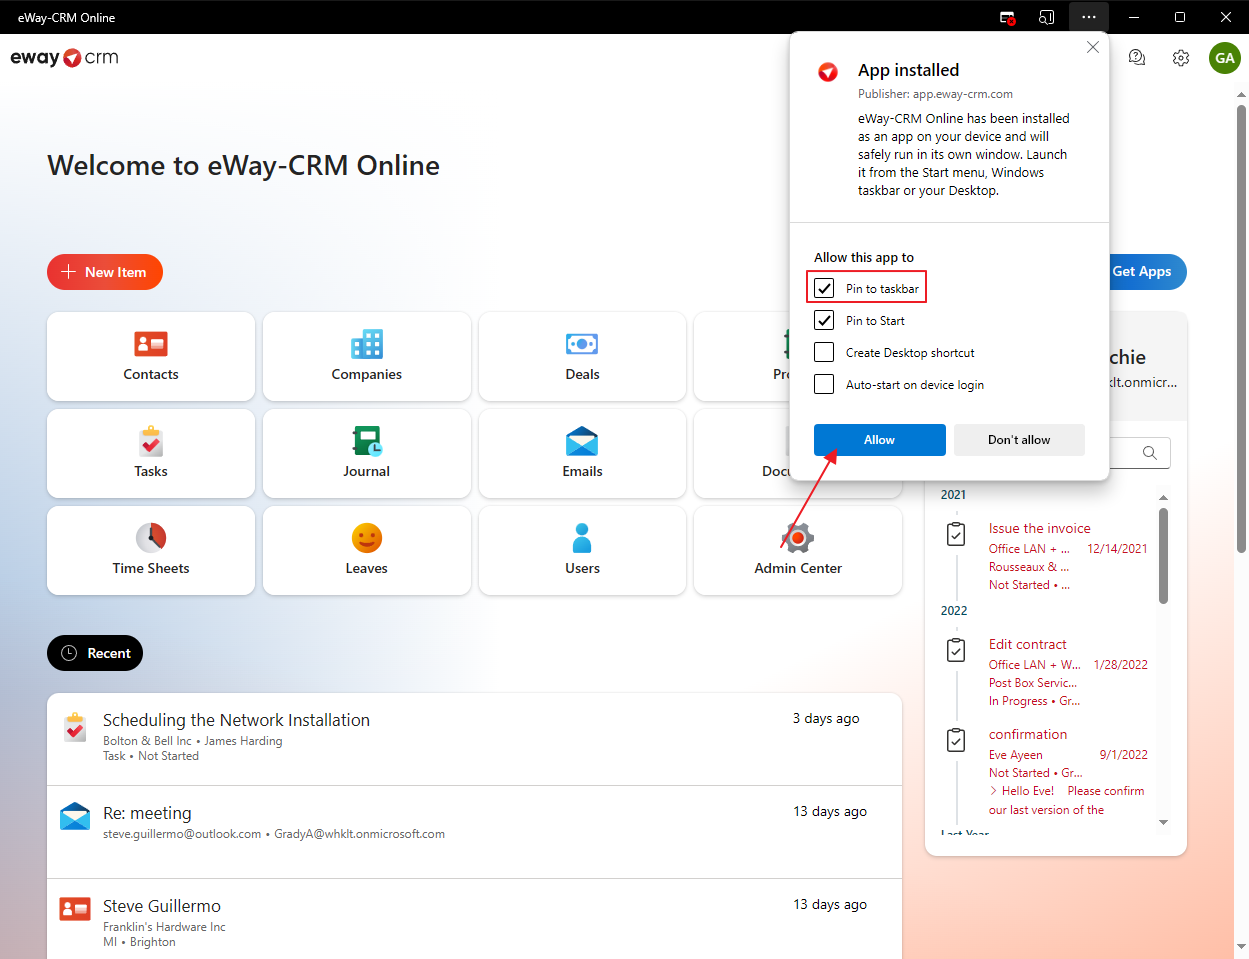Open the Companies module tile
This screenshot has width=1249, height=959.
367,357
